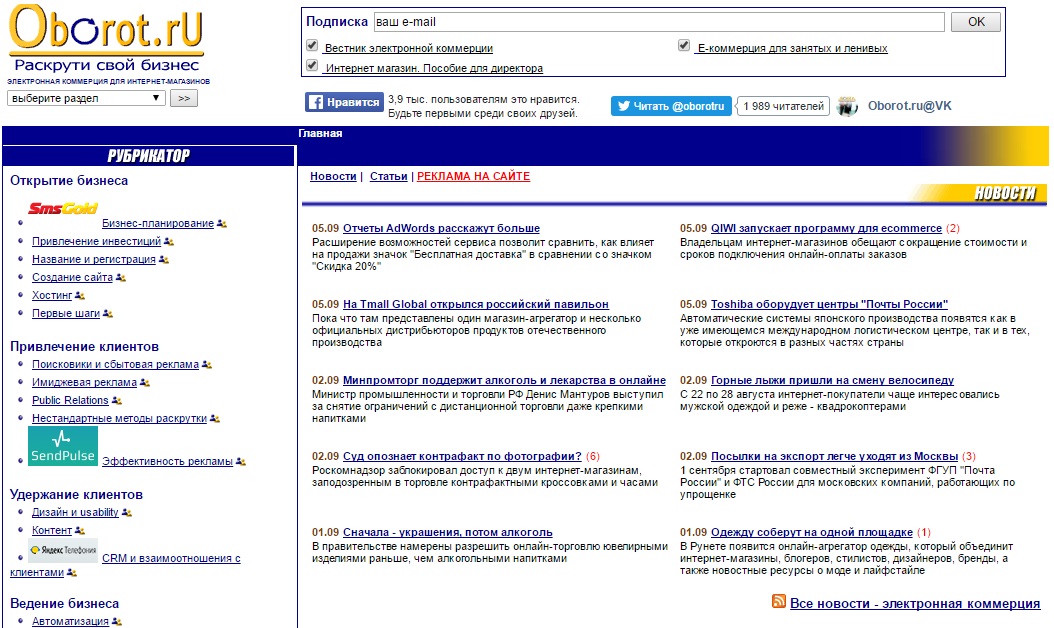This screenshot has height=628, width=1054.
Task: Click the (6) comments count on Суд опознает
Action: tap(593, 456)
